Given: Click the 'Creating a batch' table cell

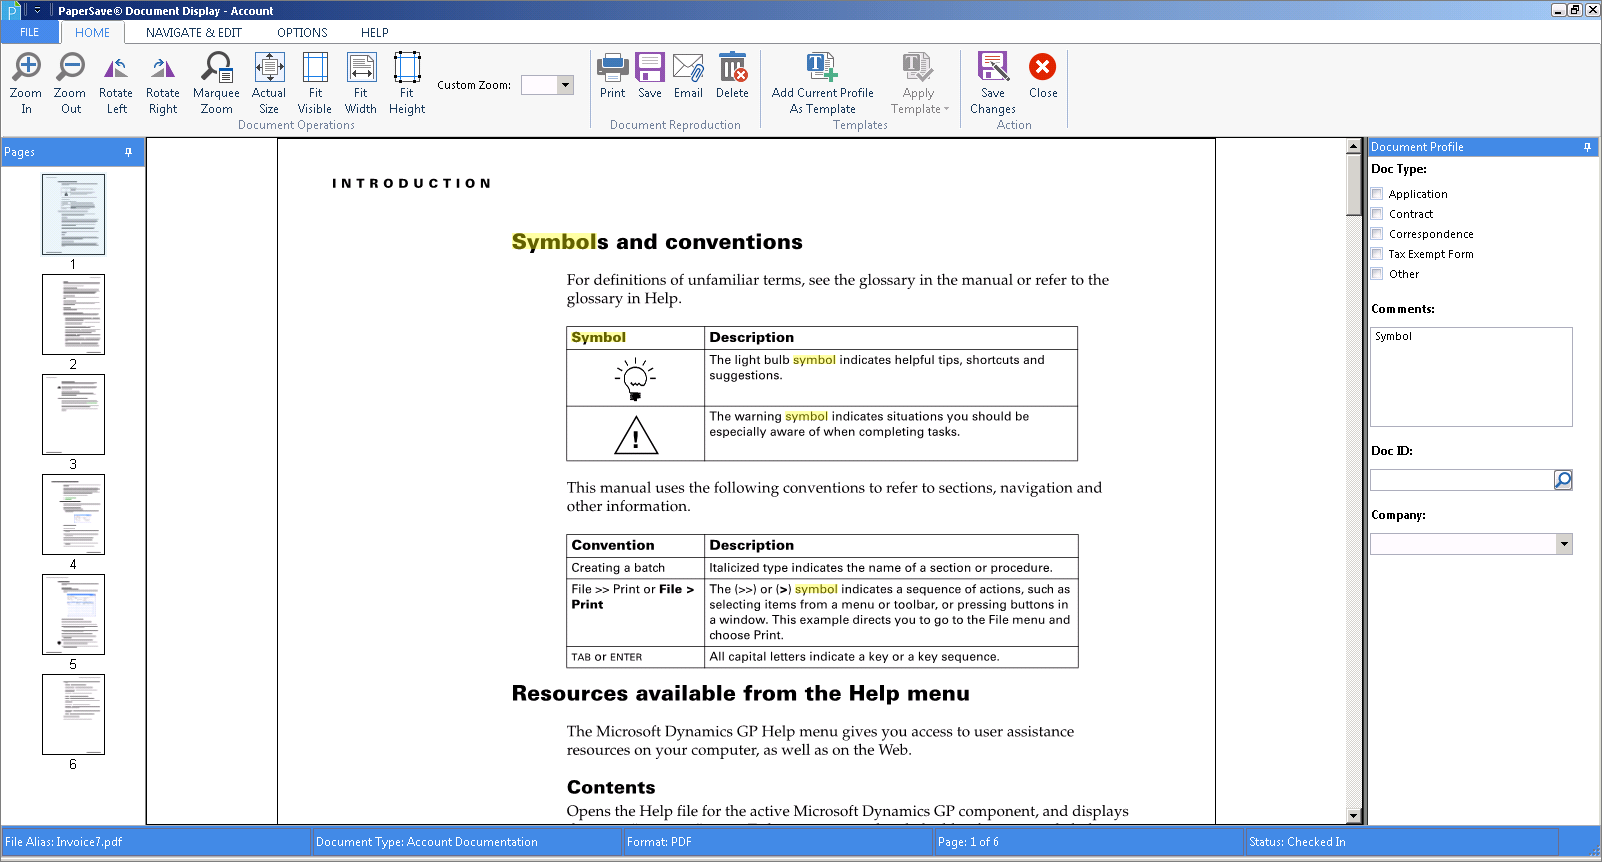Looking at the screenshot, I should 635,567.
